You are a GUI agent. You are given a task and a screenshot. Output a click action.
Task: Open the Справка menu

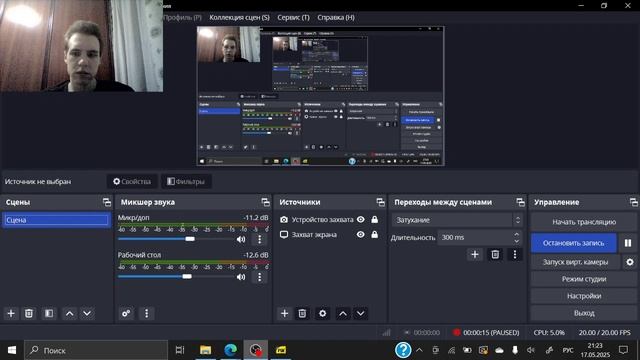tap(336, 18)
